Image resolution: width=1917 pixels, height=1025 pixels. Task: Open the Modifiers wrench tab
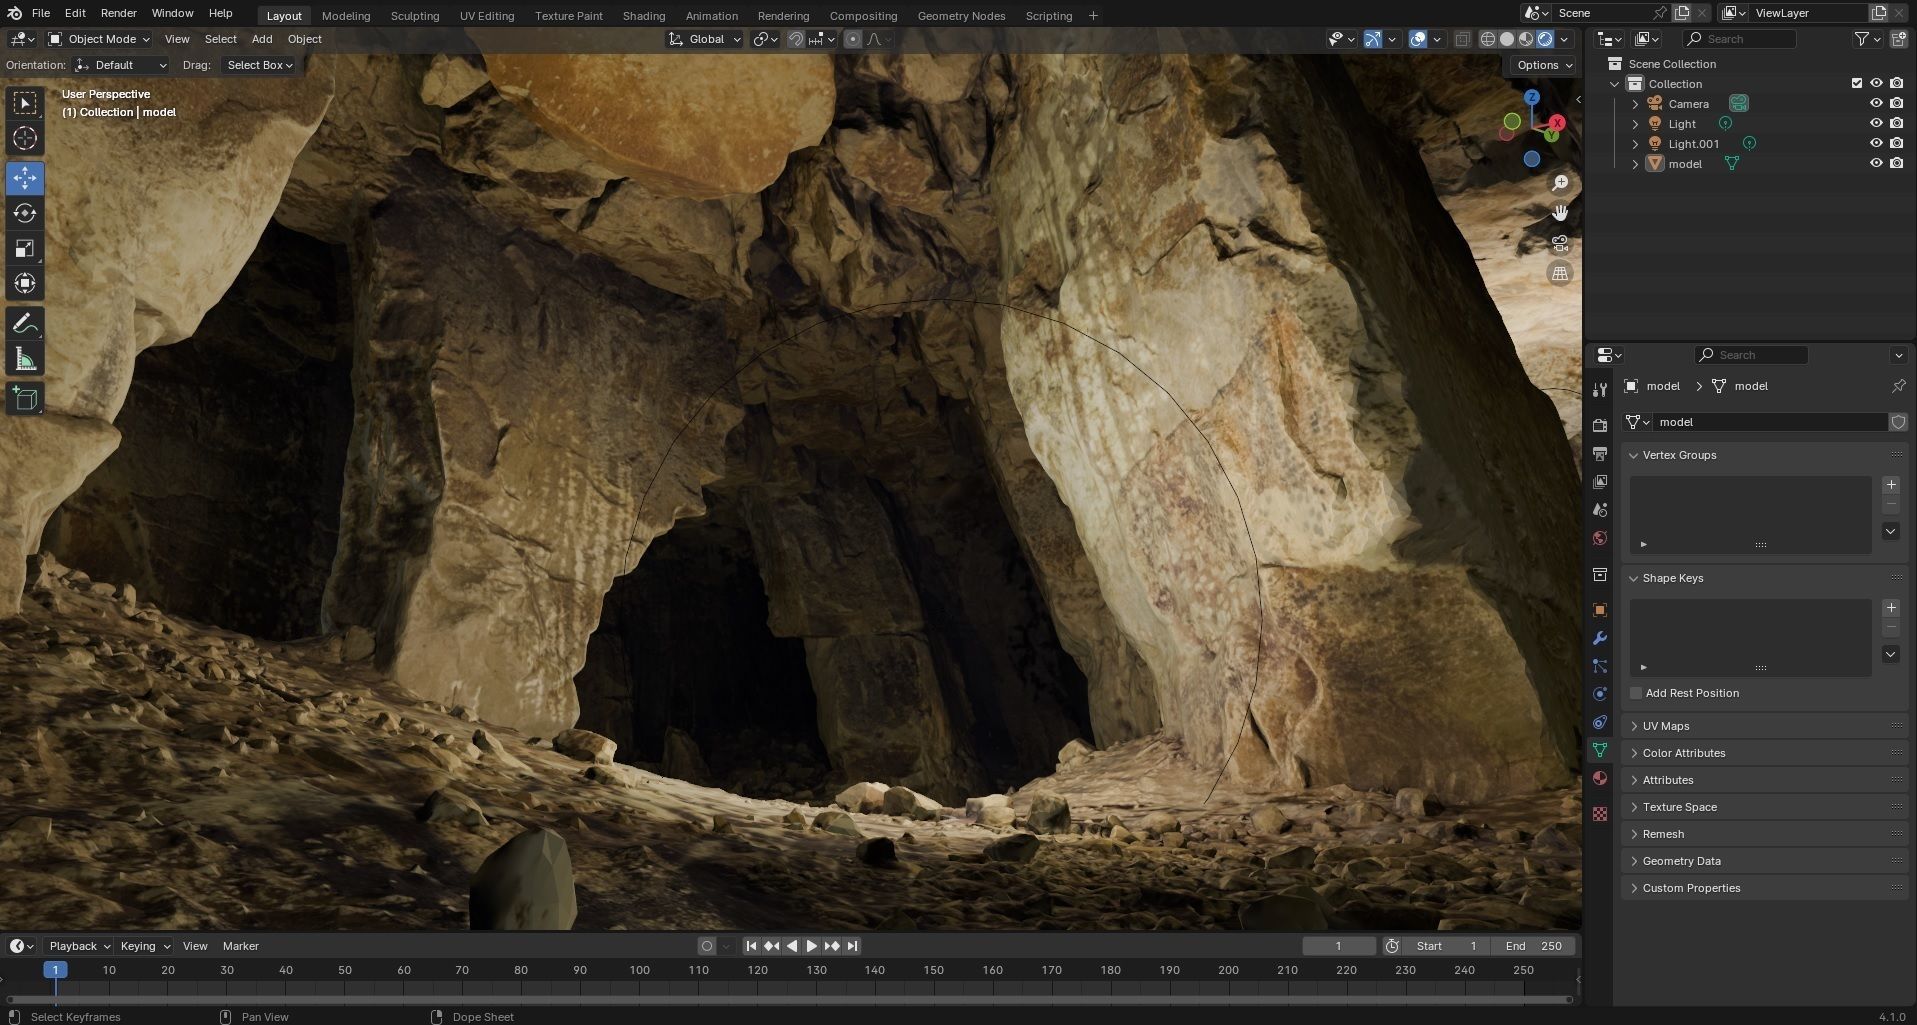point(1600,638)
